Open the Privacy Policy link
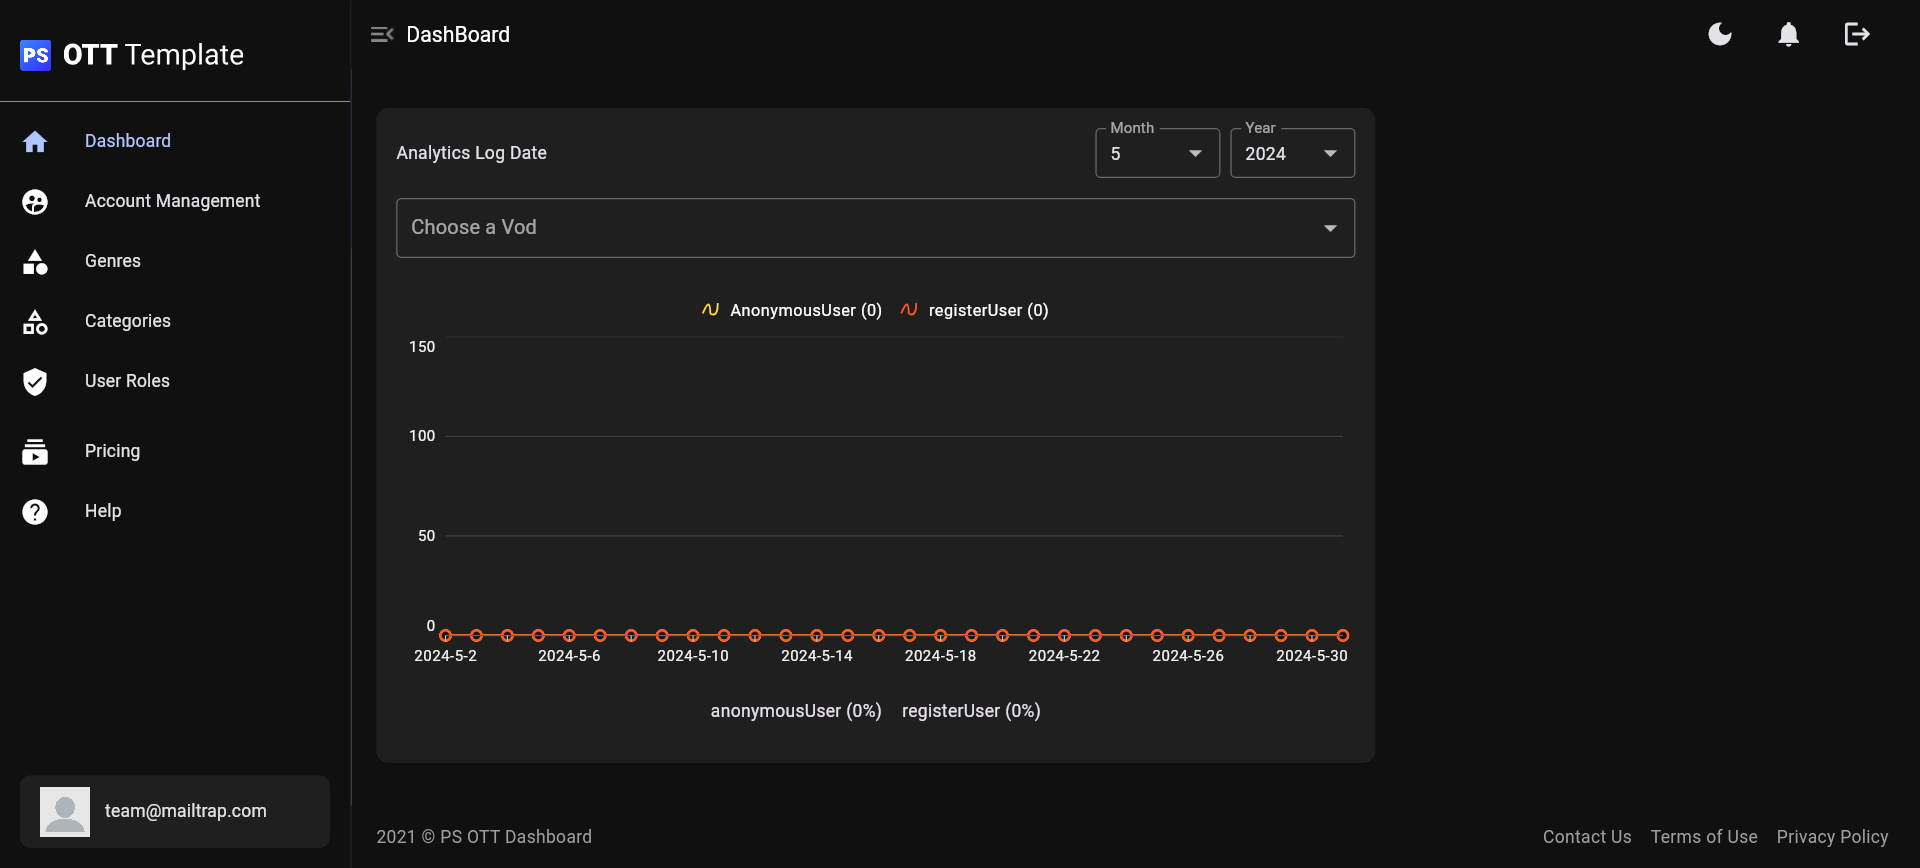The image size is (1920, 868). coord(1832,837)
